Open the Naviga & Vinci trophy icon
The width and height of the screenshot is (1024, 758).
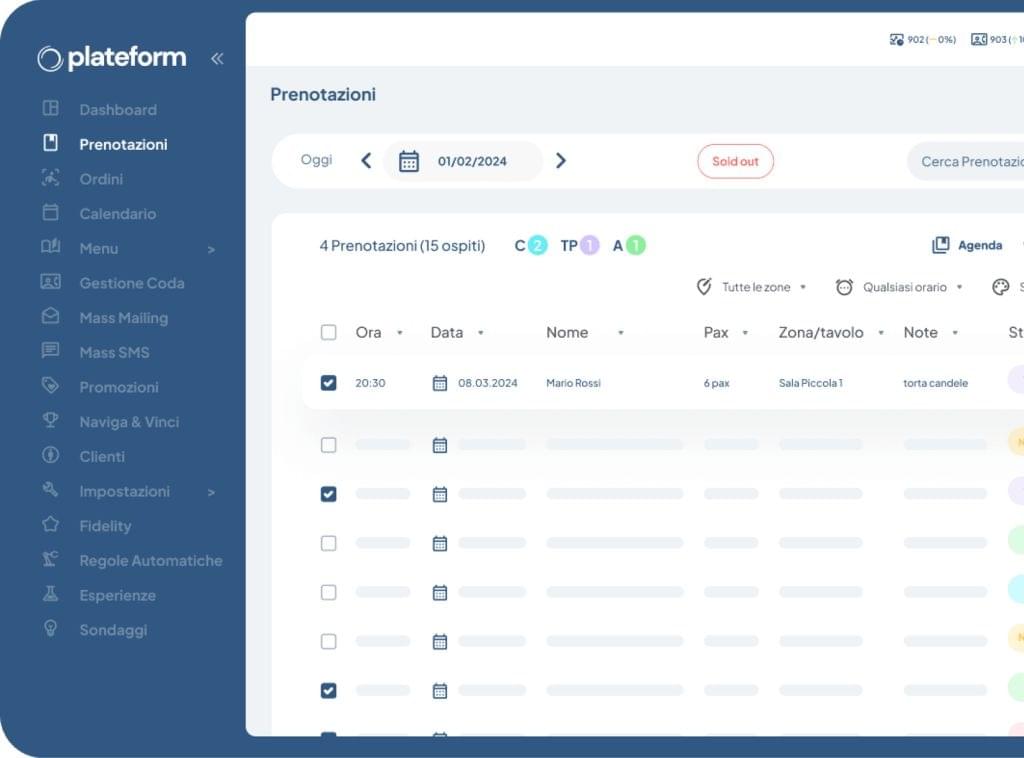[50, 421]
